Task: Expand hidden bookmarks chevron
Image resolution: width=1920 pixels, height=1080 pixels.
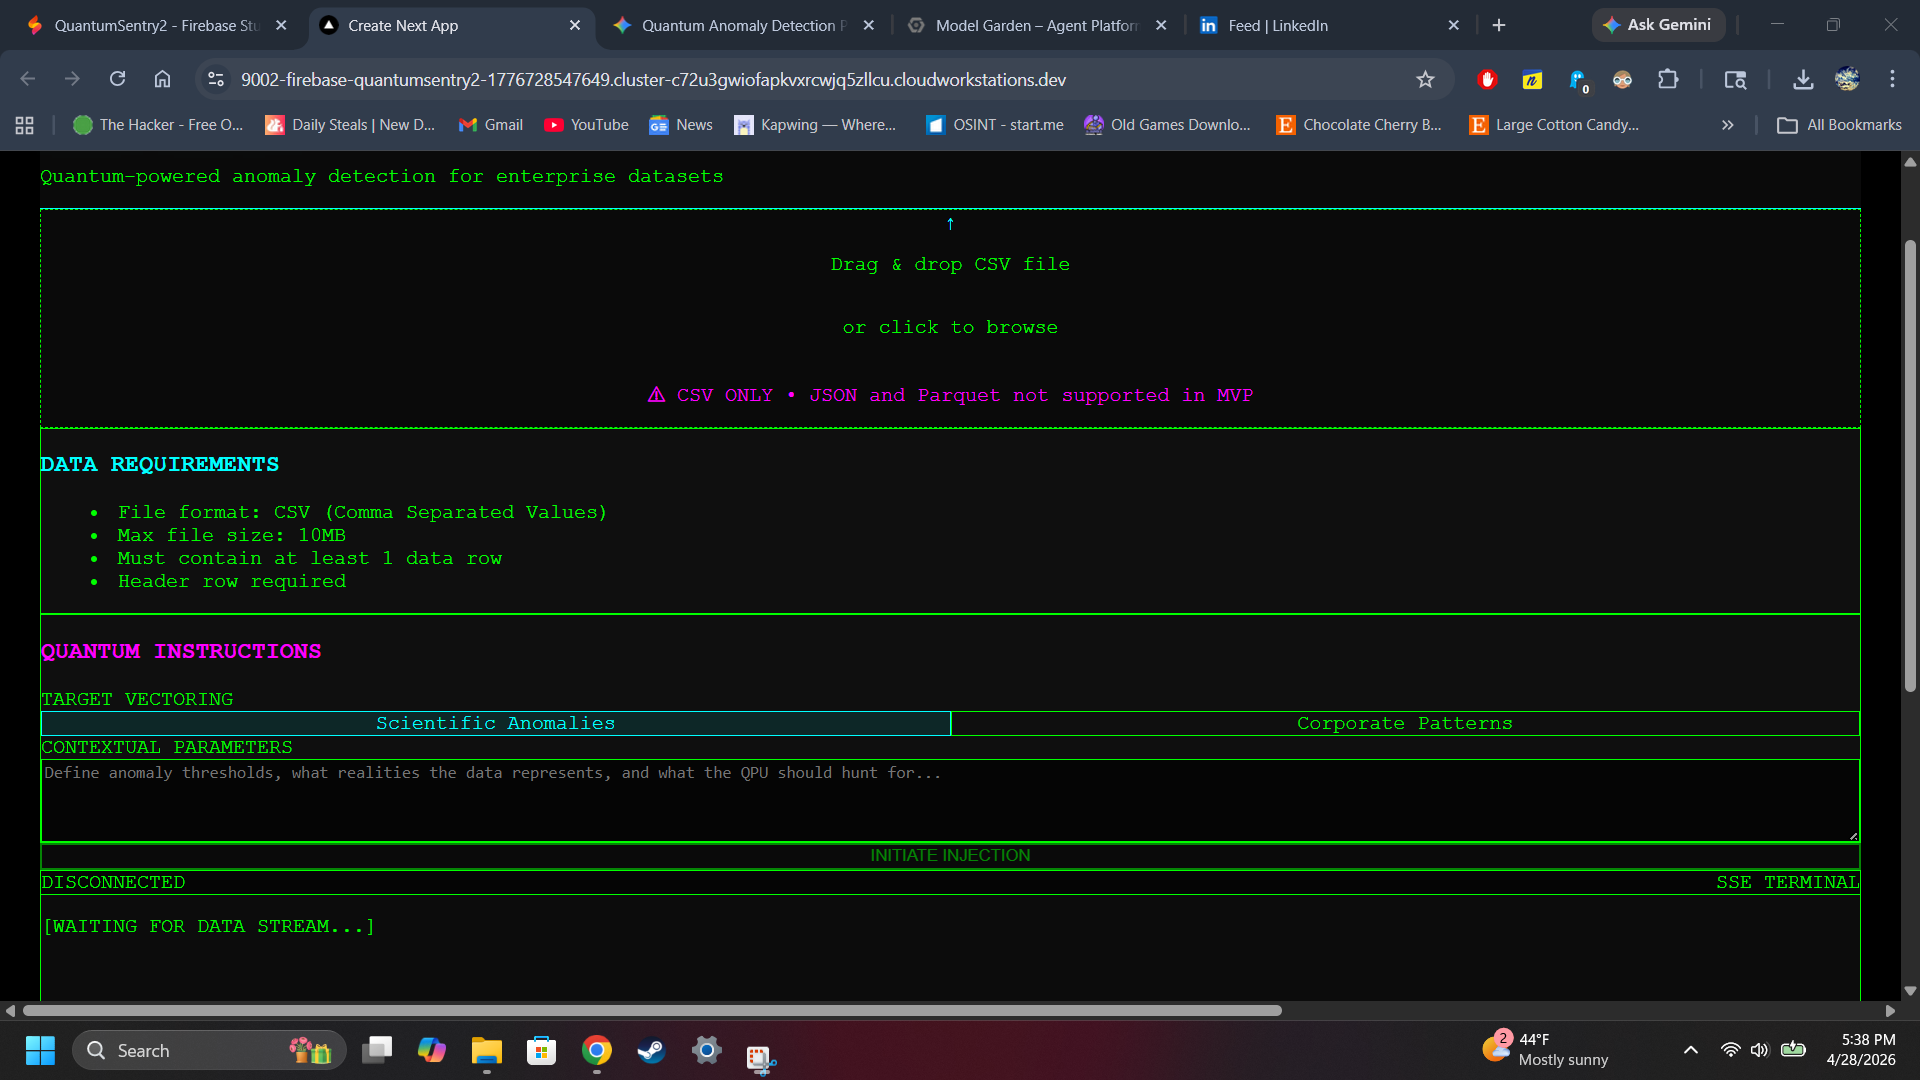Action: (x=1727, y=125)
